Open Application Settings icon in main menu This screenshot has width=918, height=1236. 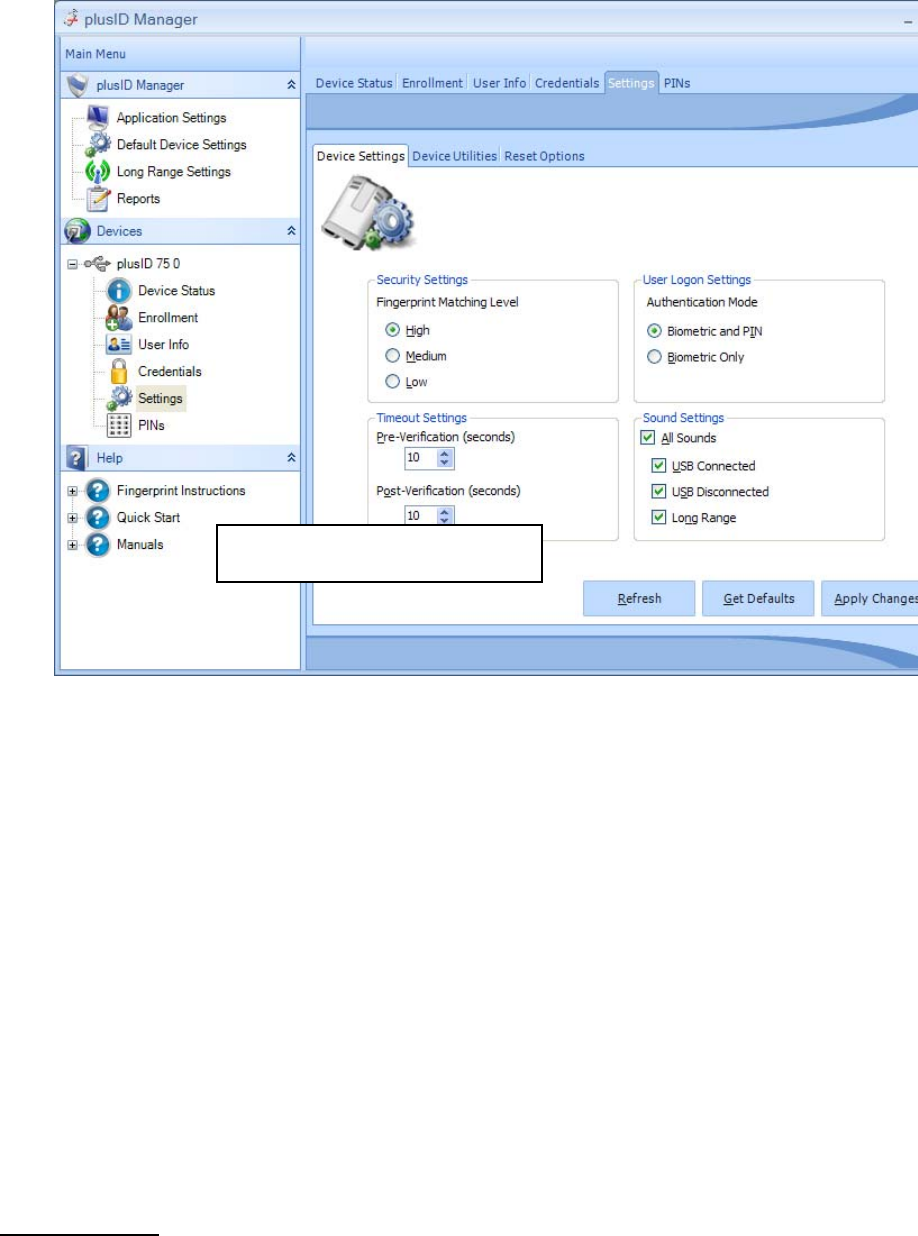click(97, 117)
